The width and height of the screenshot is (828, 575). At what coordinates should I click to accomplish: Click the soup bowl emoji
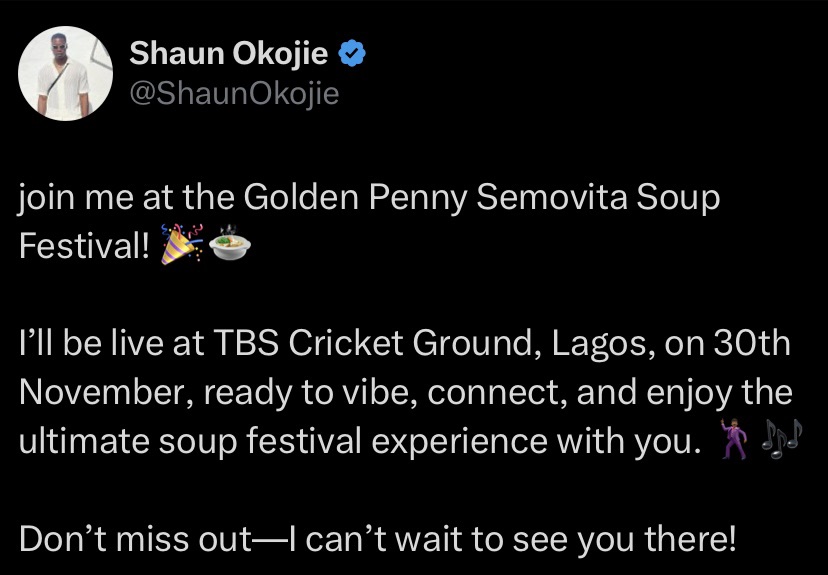tap(230, 245)
